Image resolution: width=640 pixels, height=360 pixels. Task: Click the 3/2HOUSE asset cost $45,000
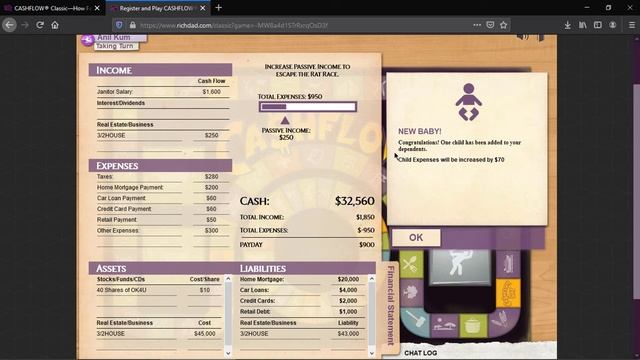(x=204, y=333)
